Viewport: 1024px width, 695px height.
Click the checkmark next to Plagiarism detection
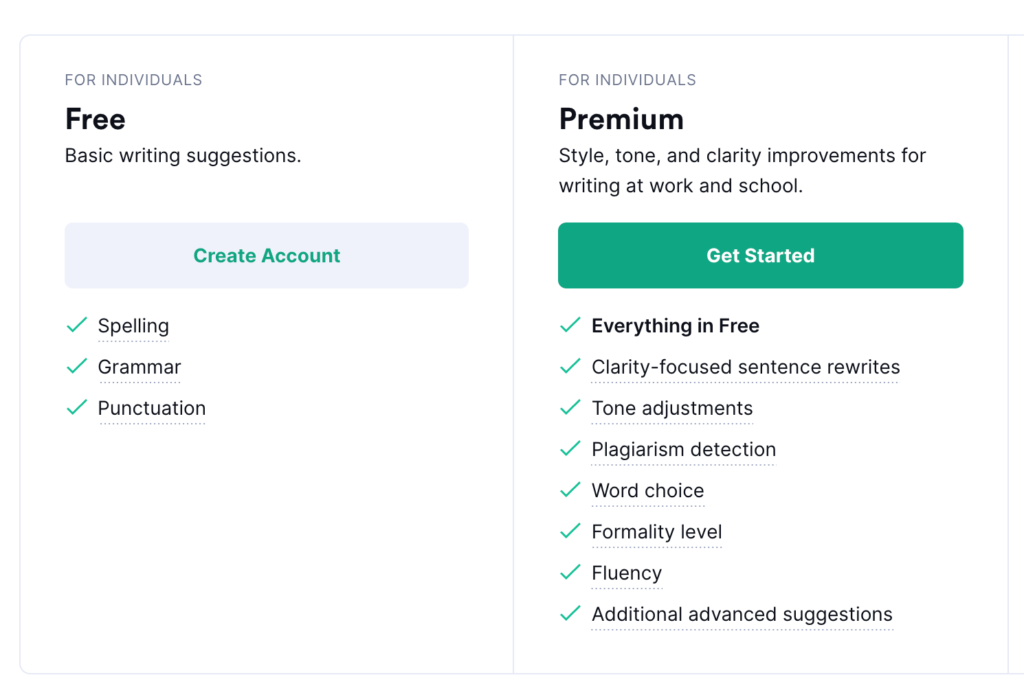coord(570,448)
